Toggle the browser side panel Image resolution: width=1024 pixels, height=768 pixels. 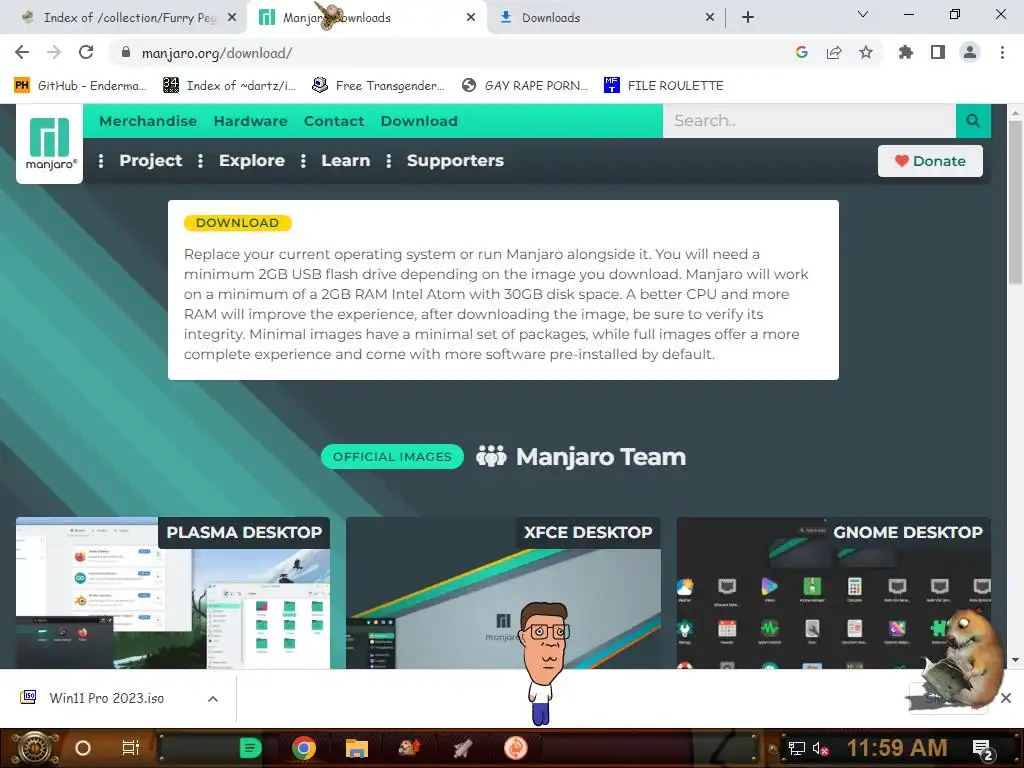point(937,52)
